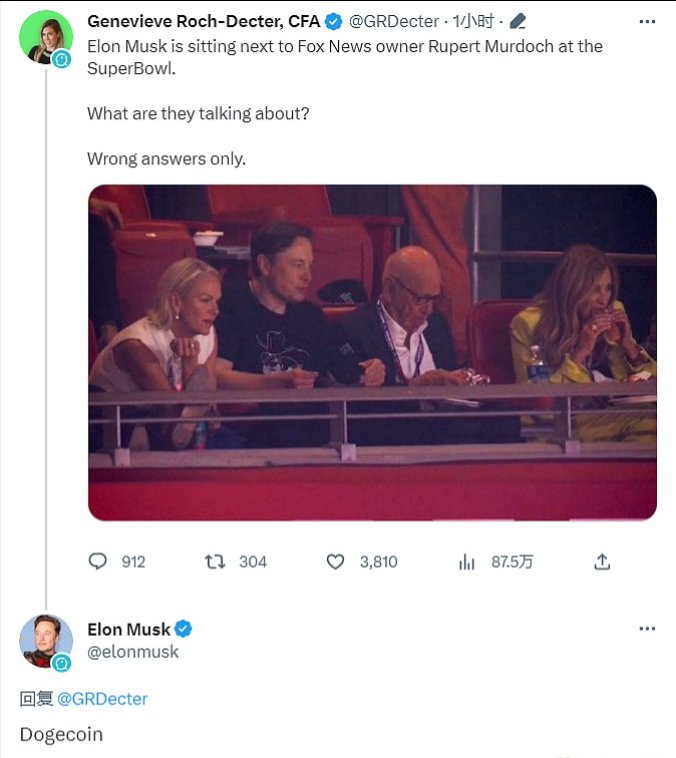Click the @GRDecter handle in tweet header
The image size is (676, 758).
(393, 21)
